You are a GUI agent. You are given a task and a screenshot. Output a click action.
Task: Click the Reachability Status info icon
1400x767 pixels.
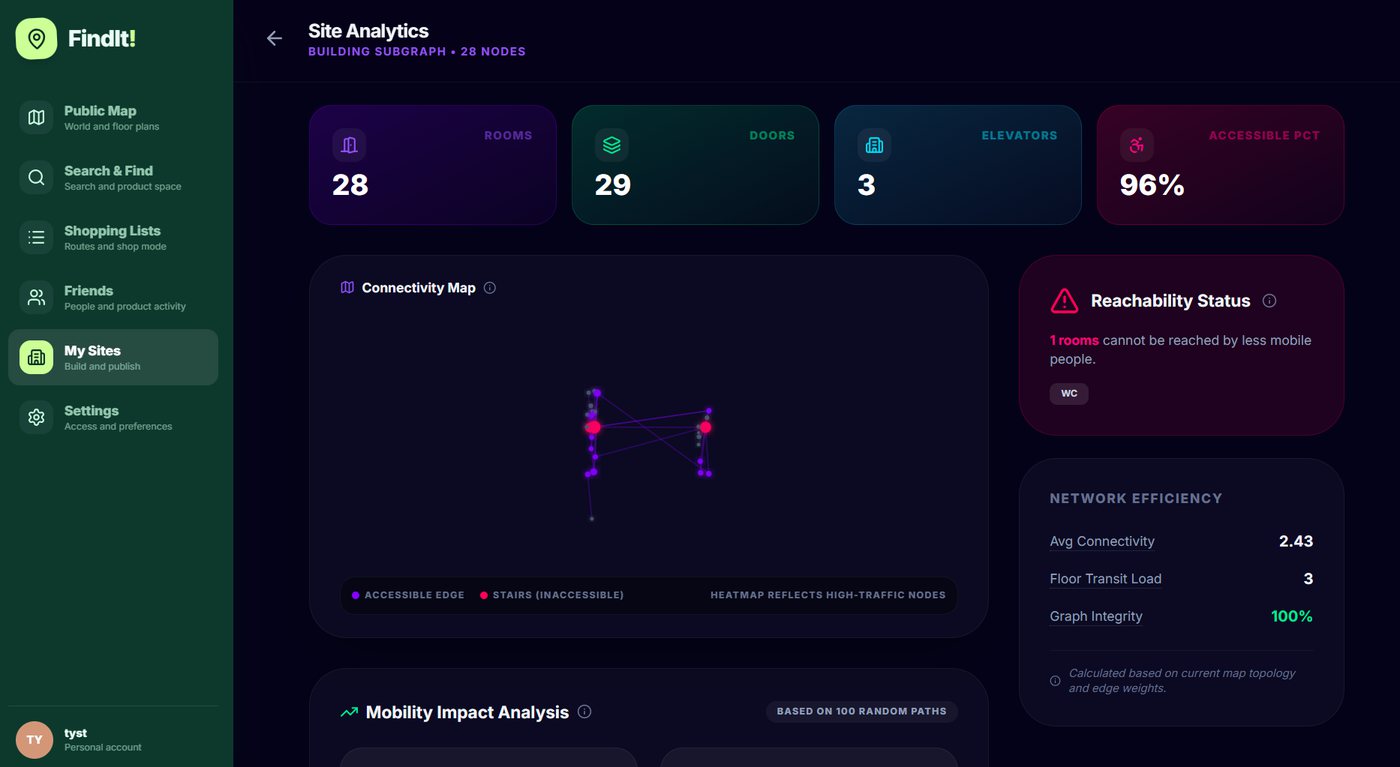coord(1269,300)
